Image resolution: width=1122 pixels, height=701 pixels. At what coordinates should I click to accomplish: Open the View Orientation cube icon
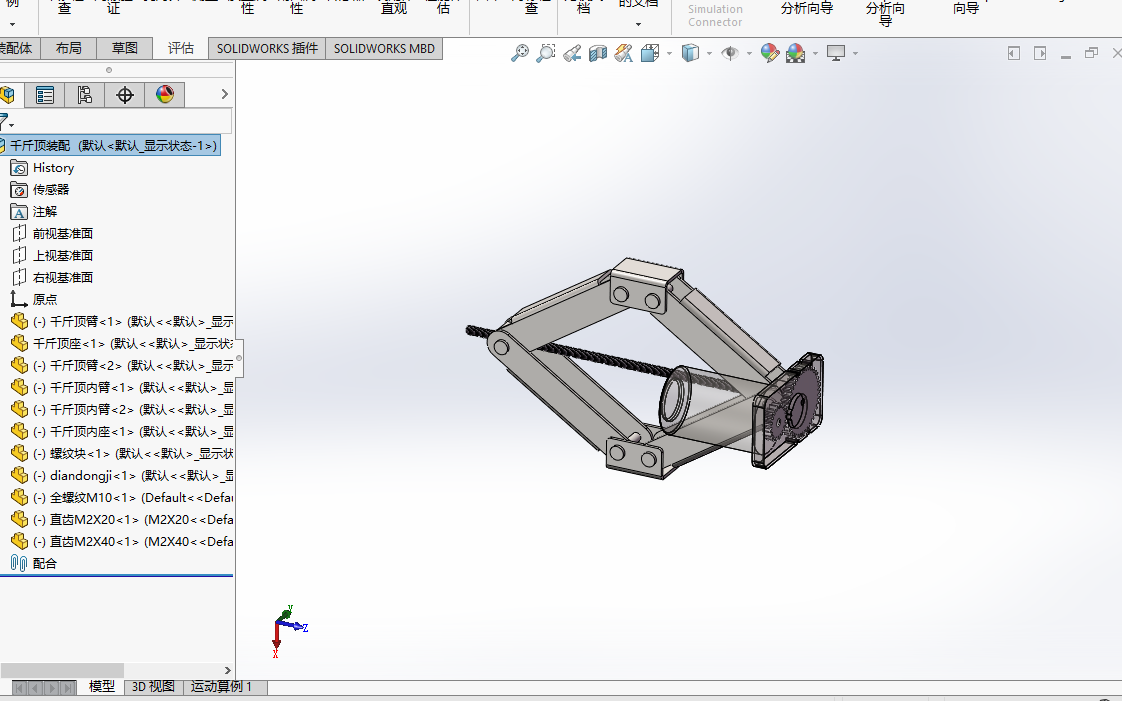(650, 53)
